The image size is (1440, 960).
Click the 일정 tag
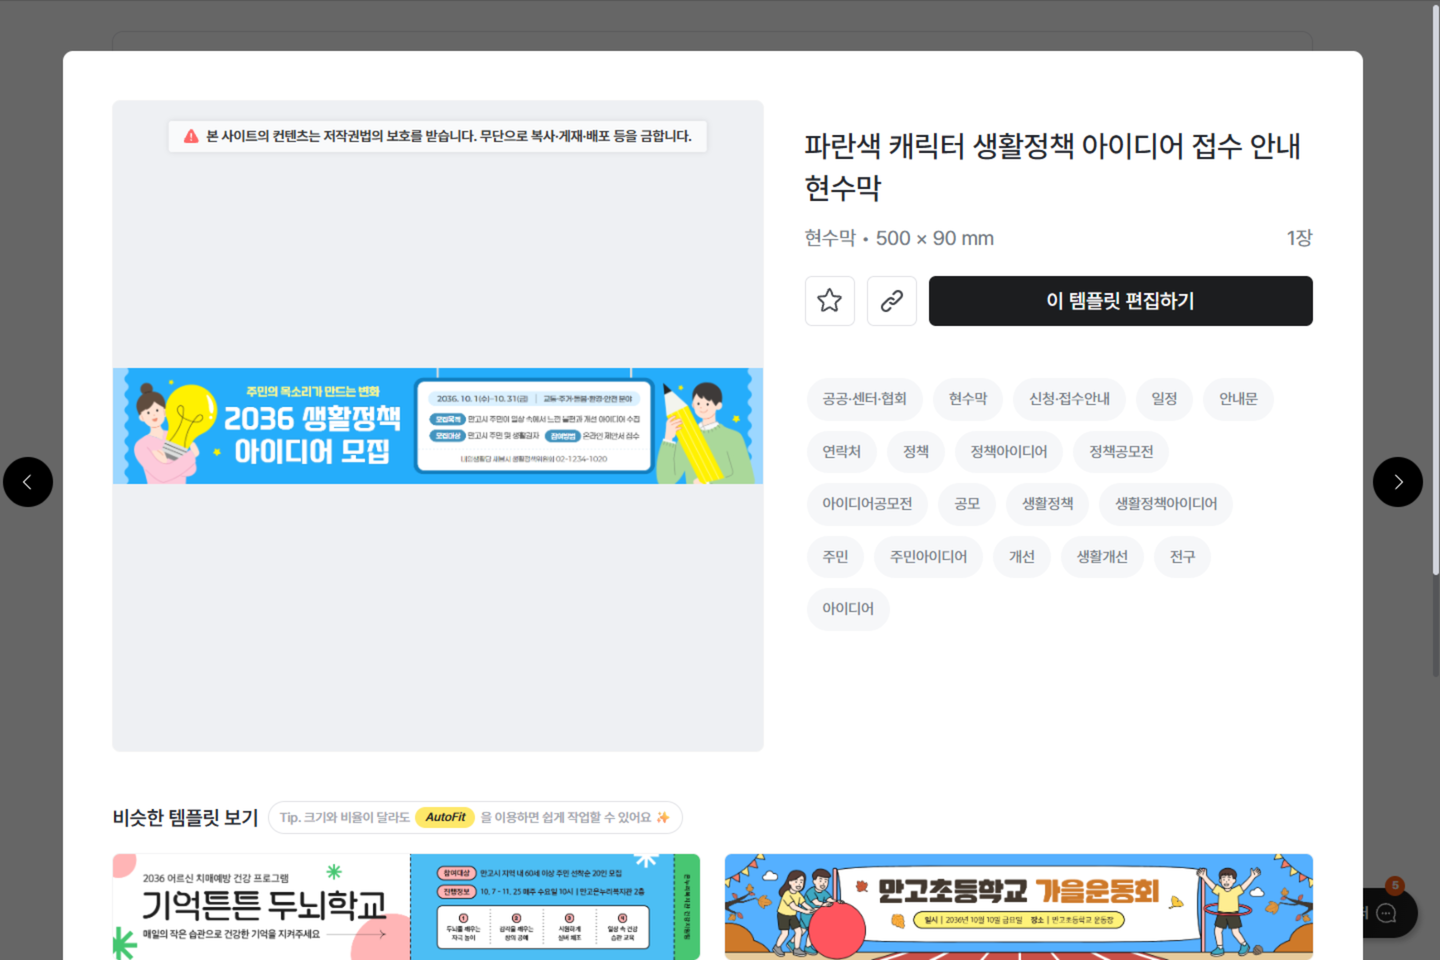pos(1164,399)
